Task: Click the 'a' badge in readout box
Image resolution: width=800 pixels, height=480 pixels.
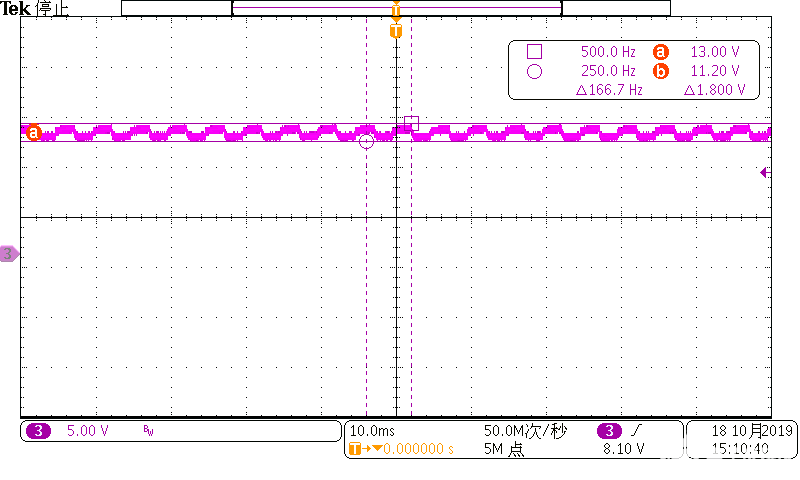Action: point(661,52)
